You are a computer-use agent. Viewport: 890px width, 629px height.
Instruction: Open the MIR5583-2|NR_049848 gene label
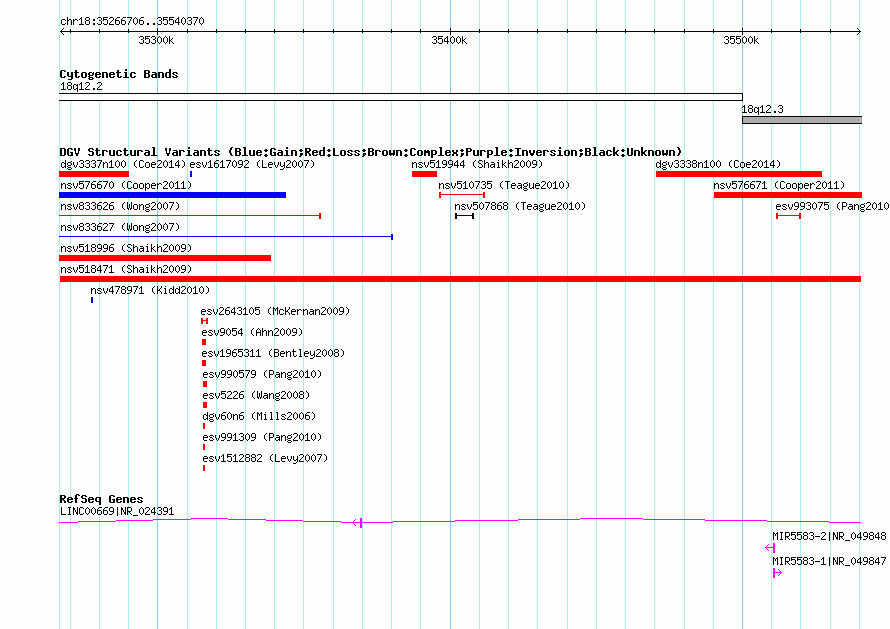[x=829, y=536]
